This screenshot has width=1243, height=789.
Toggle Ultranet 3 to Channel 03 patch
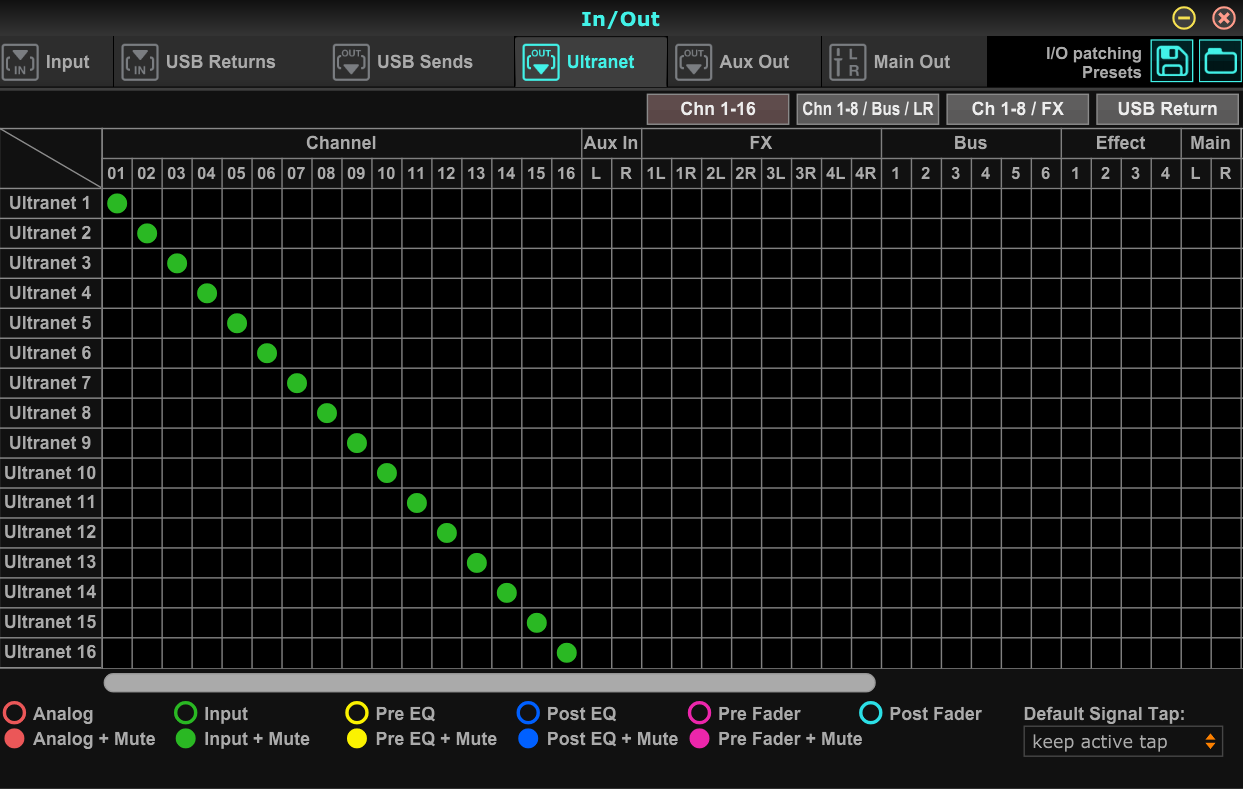click(177, 263)
